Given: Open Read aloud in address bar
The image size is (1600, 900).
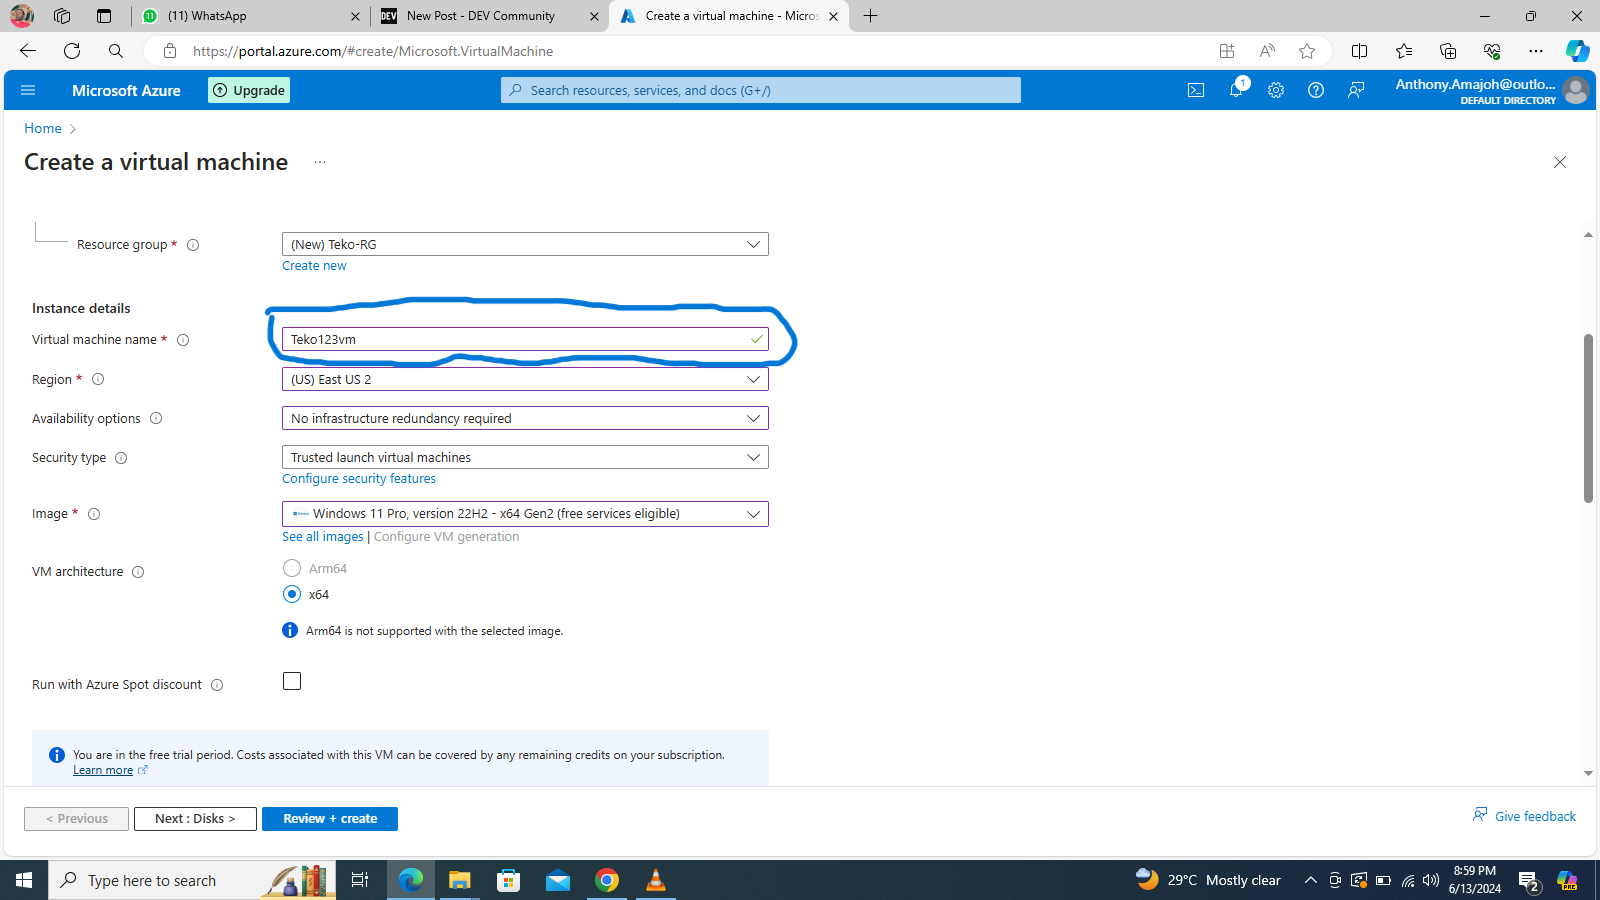Looking at the screenshot, I should (1267, 51).
